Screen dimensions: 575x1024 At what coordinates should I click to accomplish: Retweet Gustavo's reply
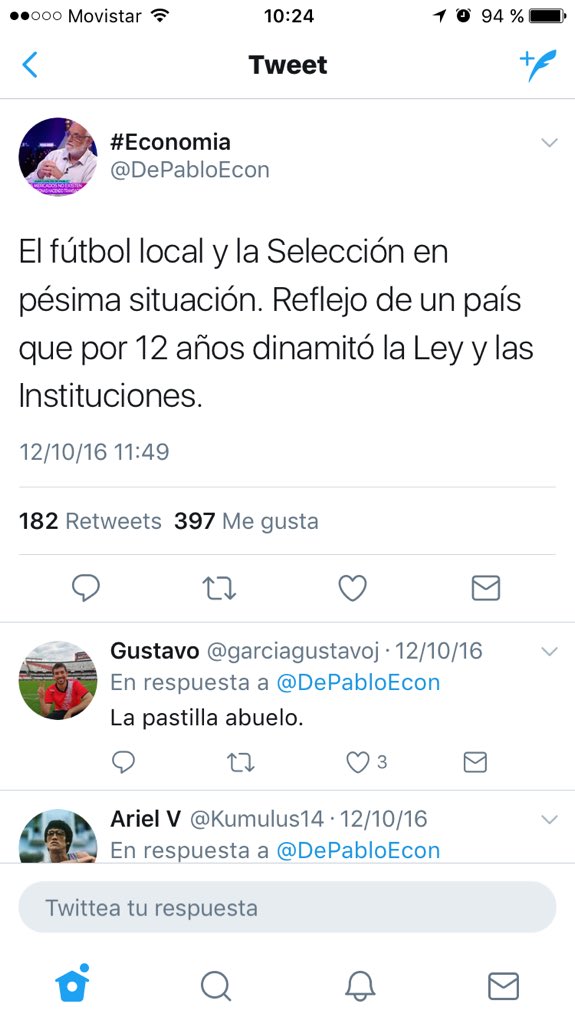241,762
